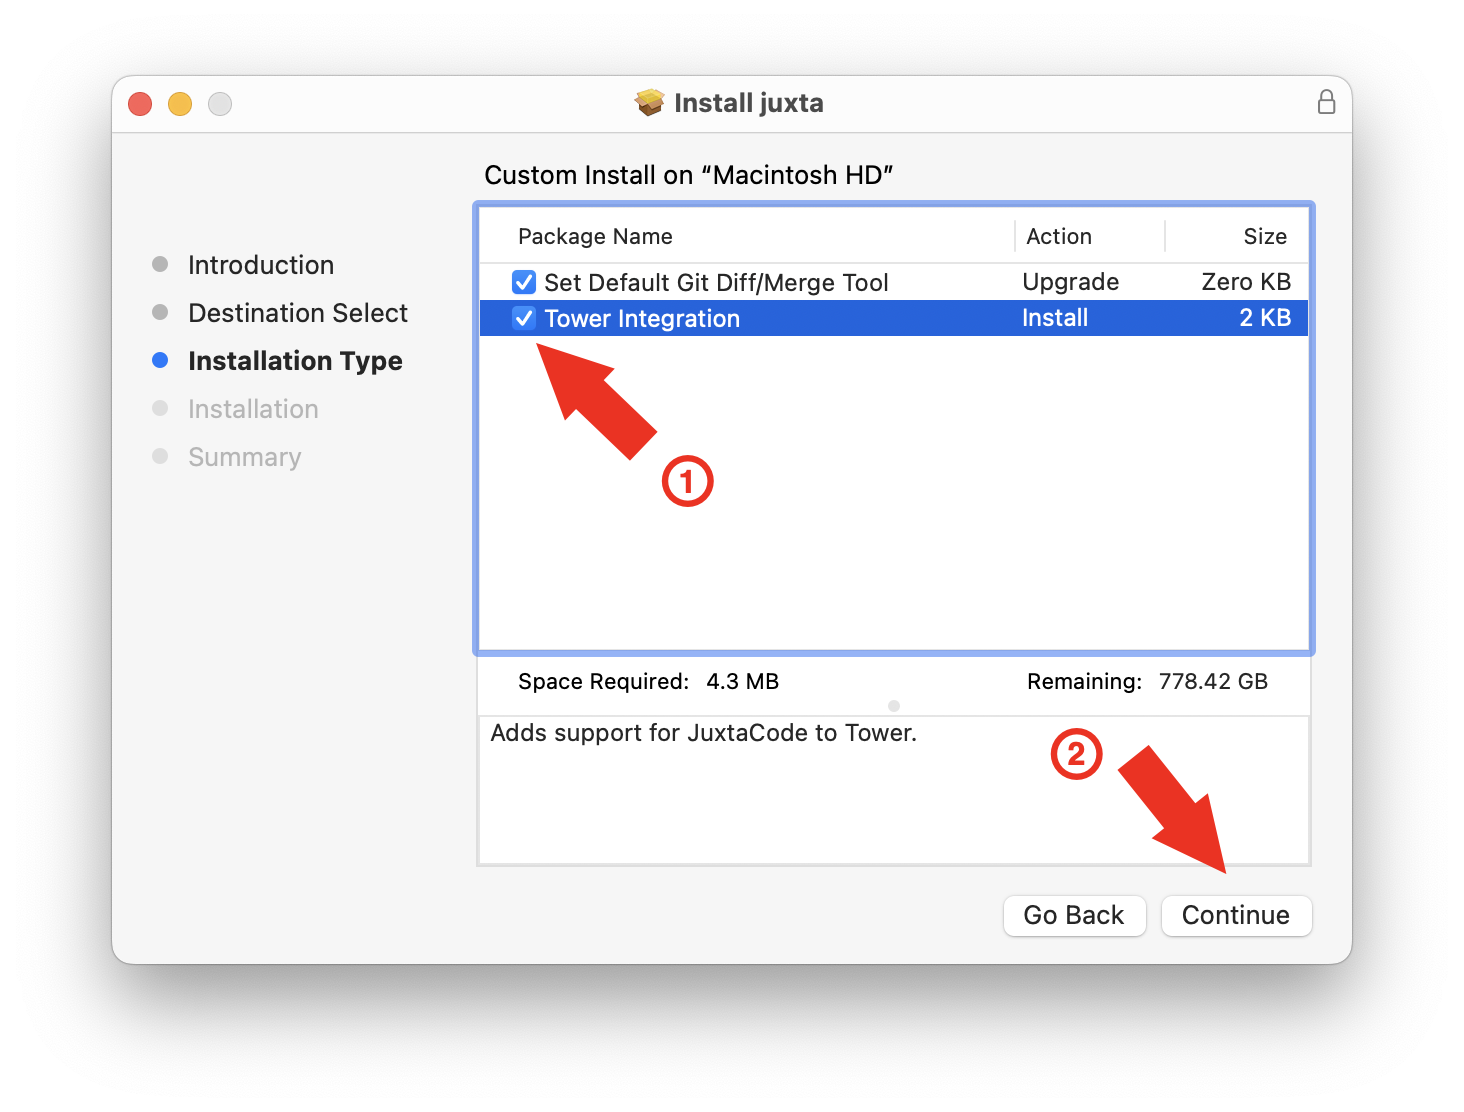Click the Installation Type step
1464x1112 pixels.
[295, 361]
